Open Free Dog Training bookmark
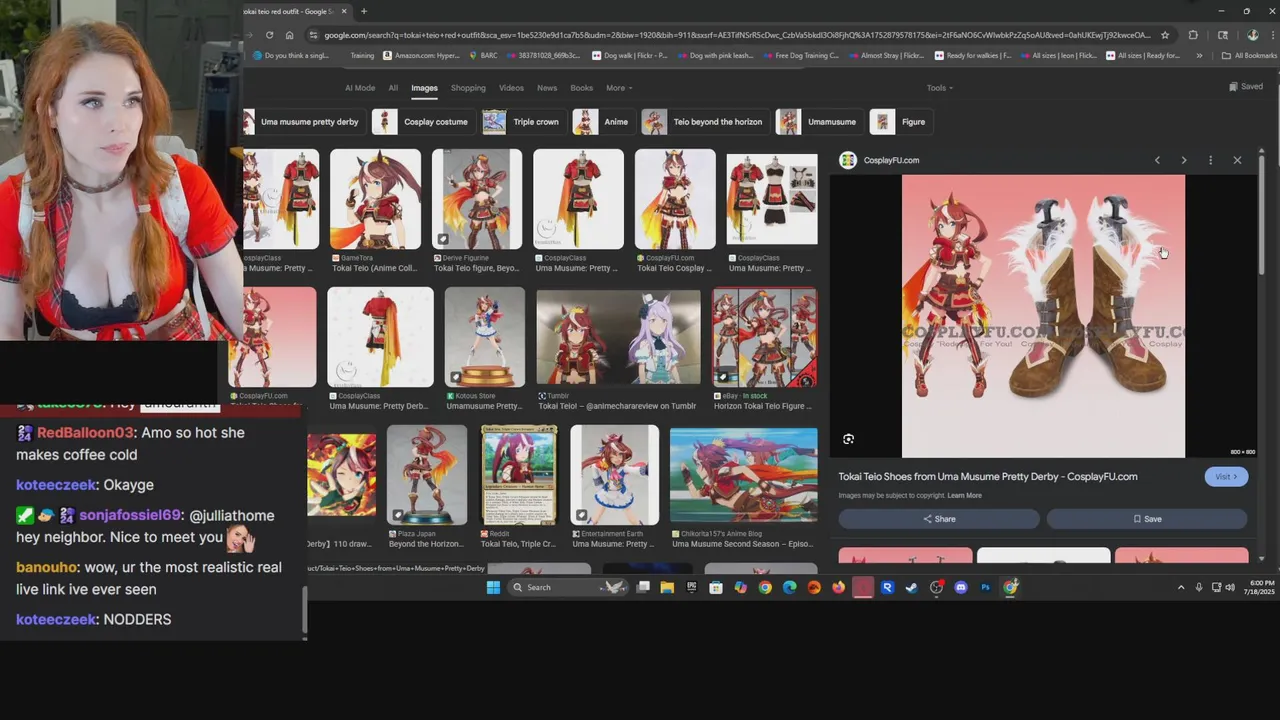Viewport: 1280px width, 720px height. pyautogui.click(x=800, y=56)
